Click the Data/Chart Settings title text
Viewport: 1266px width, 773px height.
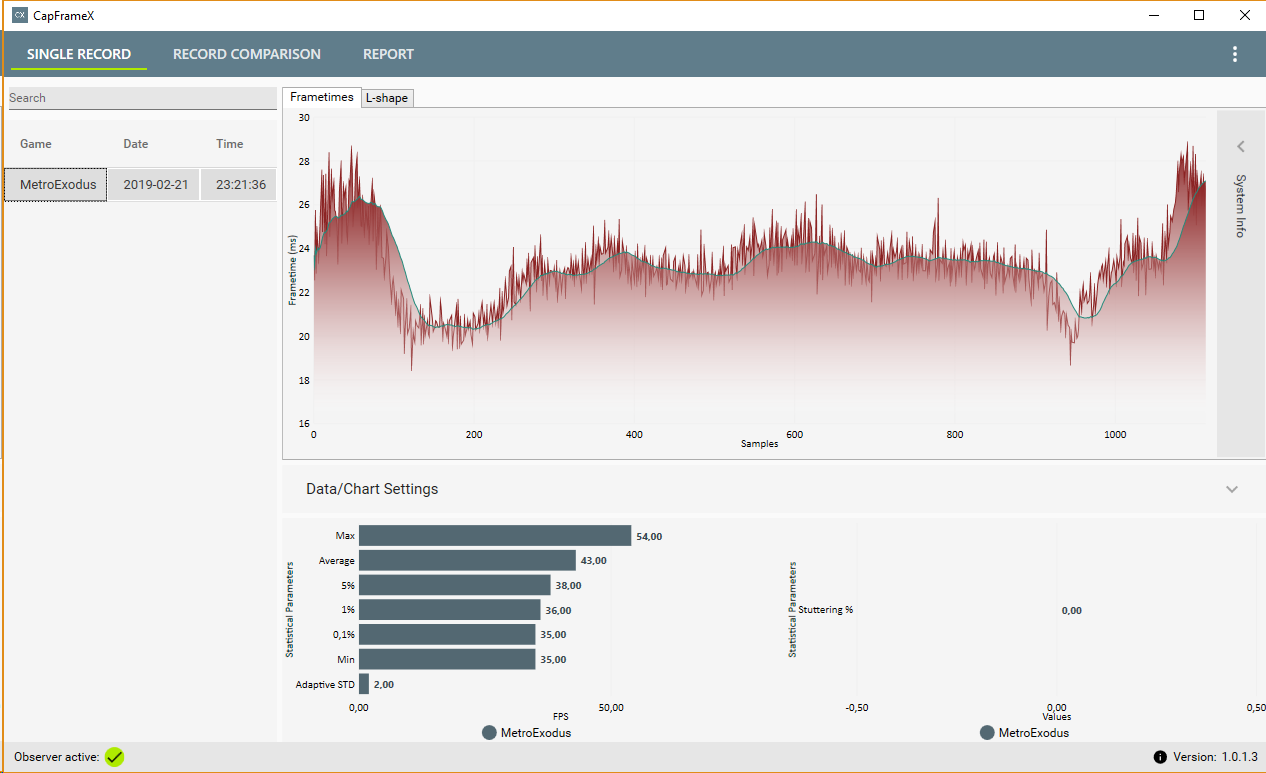point(372,489)
